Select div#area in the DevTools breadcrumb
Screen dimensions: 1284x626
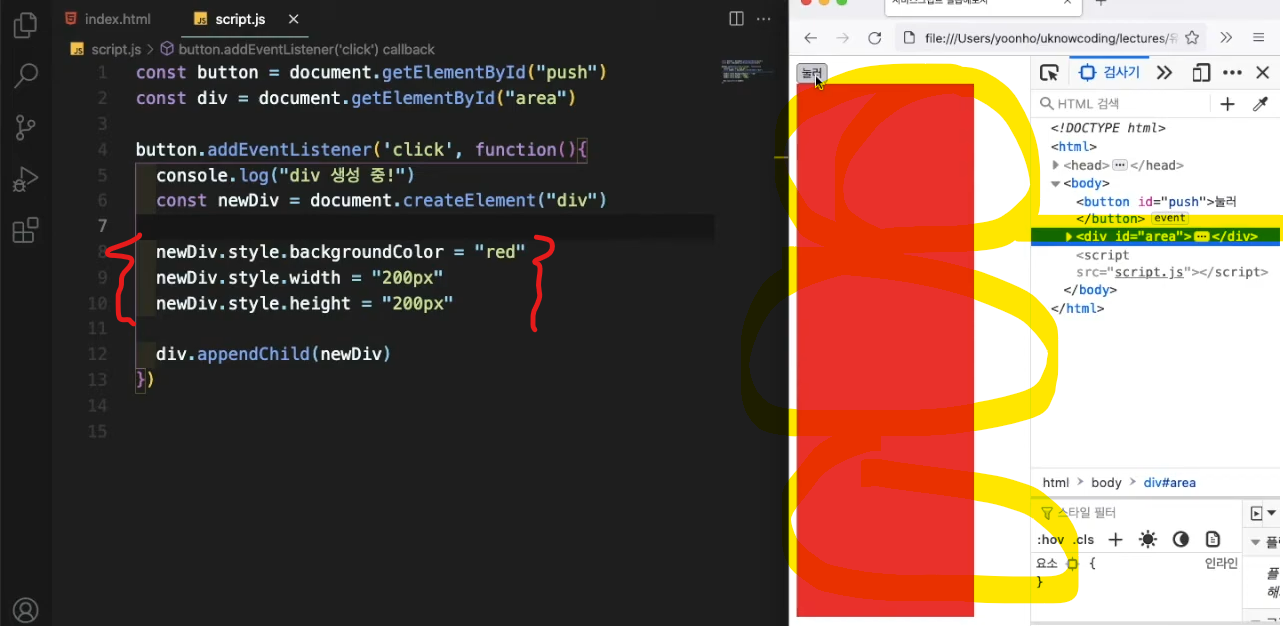click(x=1170, y=483)
